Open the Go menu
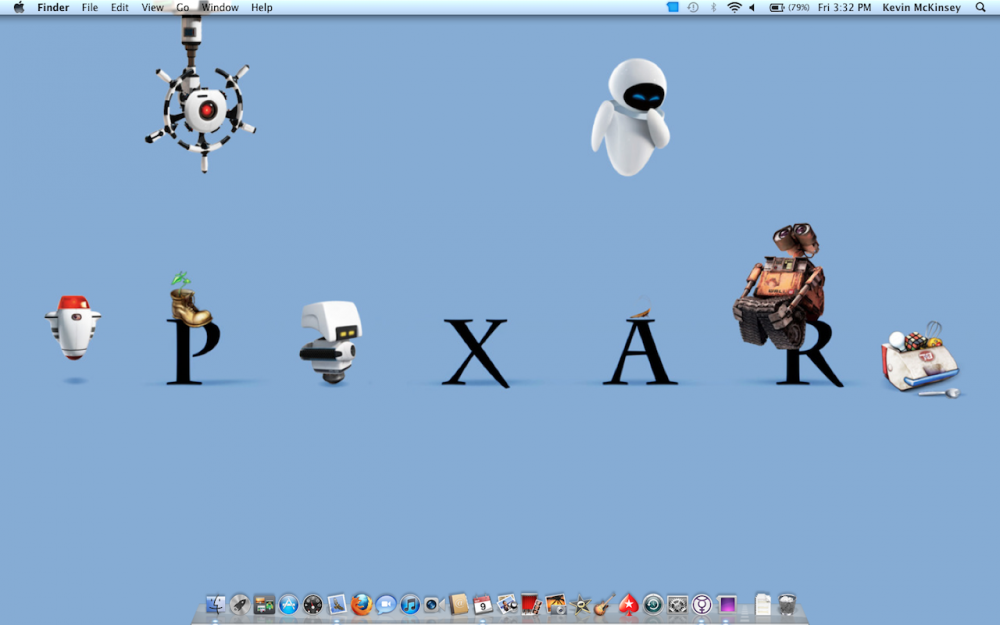 [x=183, y=7]
